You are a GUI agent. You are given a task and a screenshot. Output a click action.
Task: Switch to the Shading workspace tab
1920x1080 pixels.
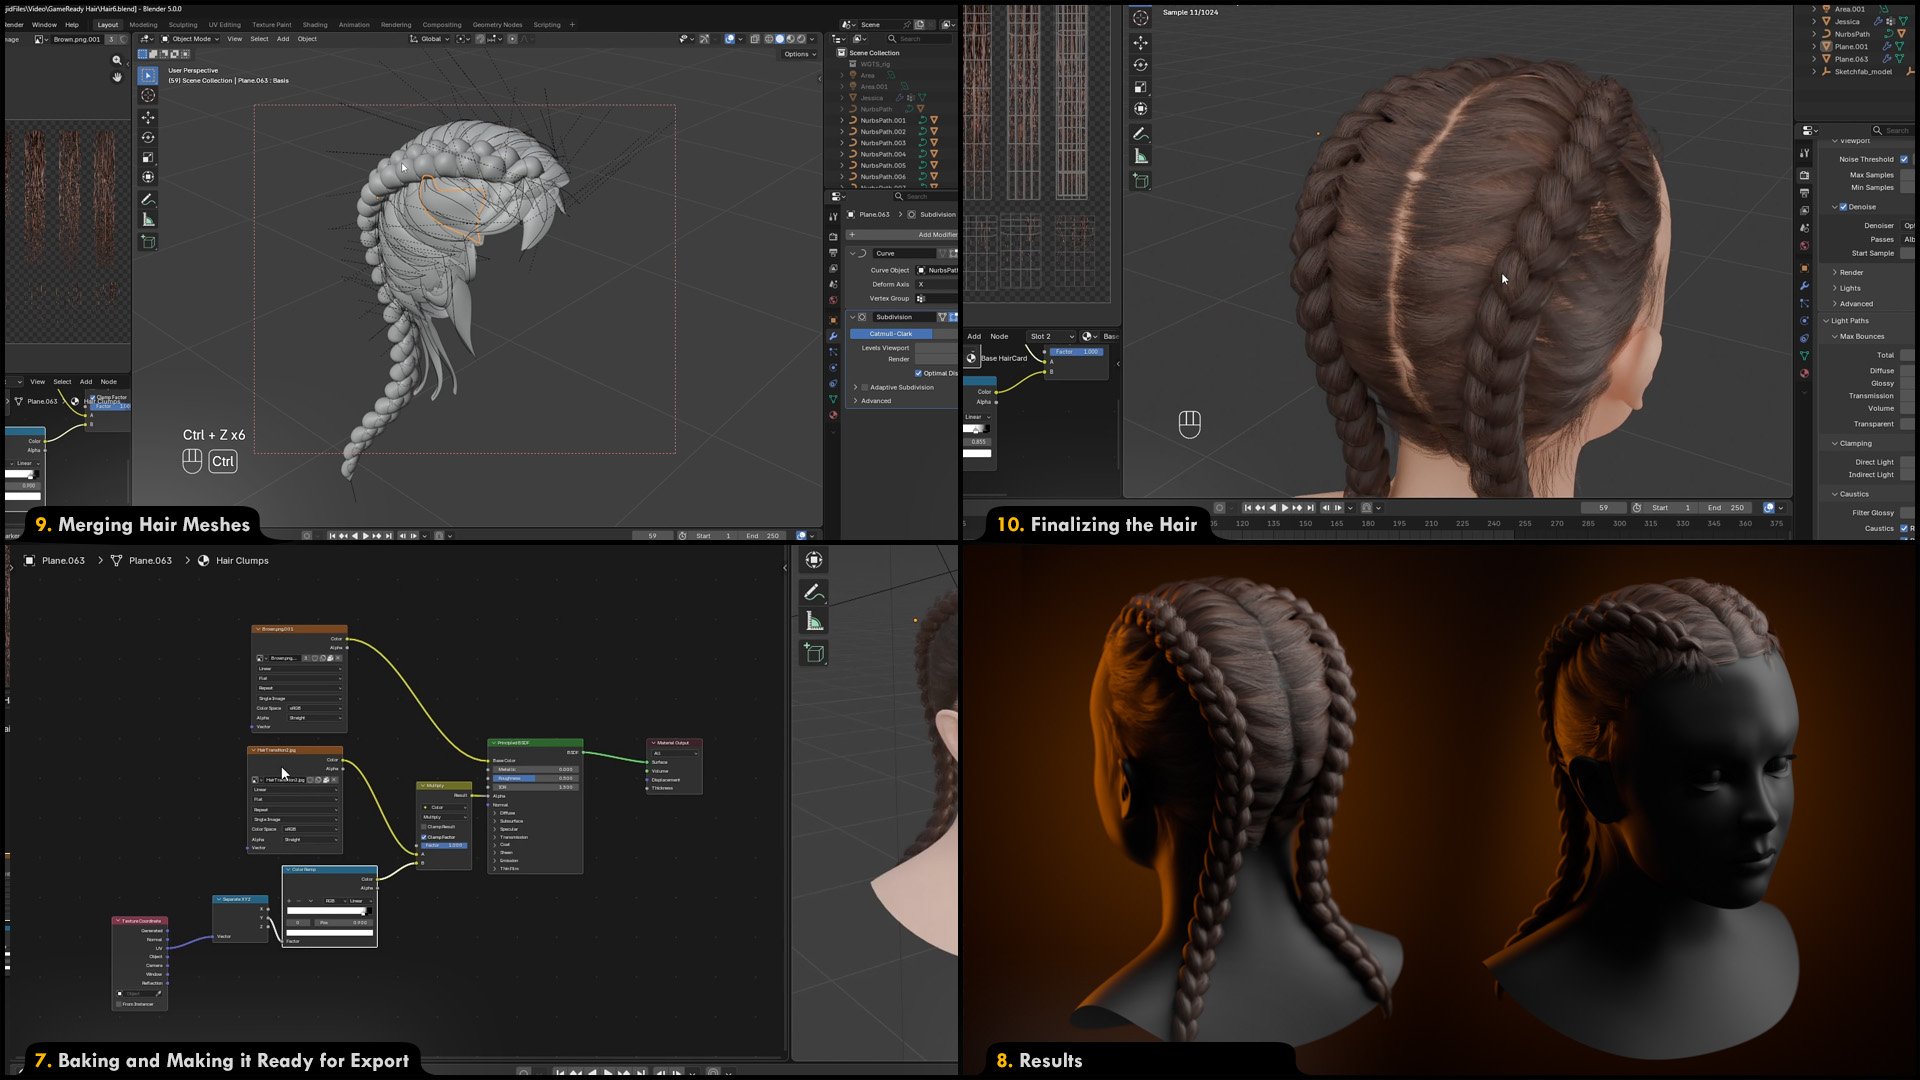coord(314,25)
